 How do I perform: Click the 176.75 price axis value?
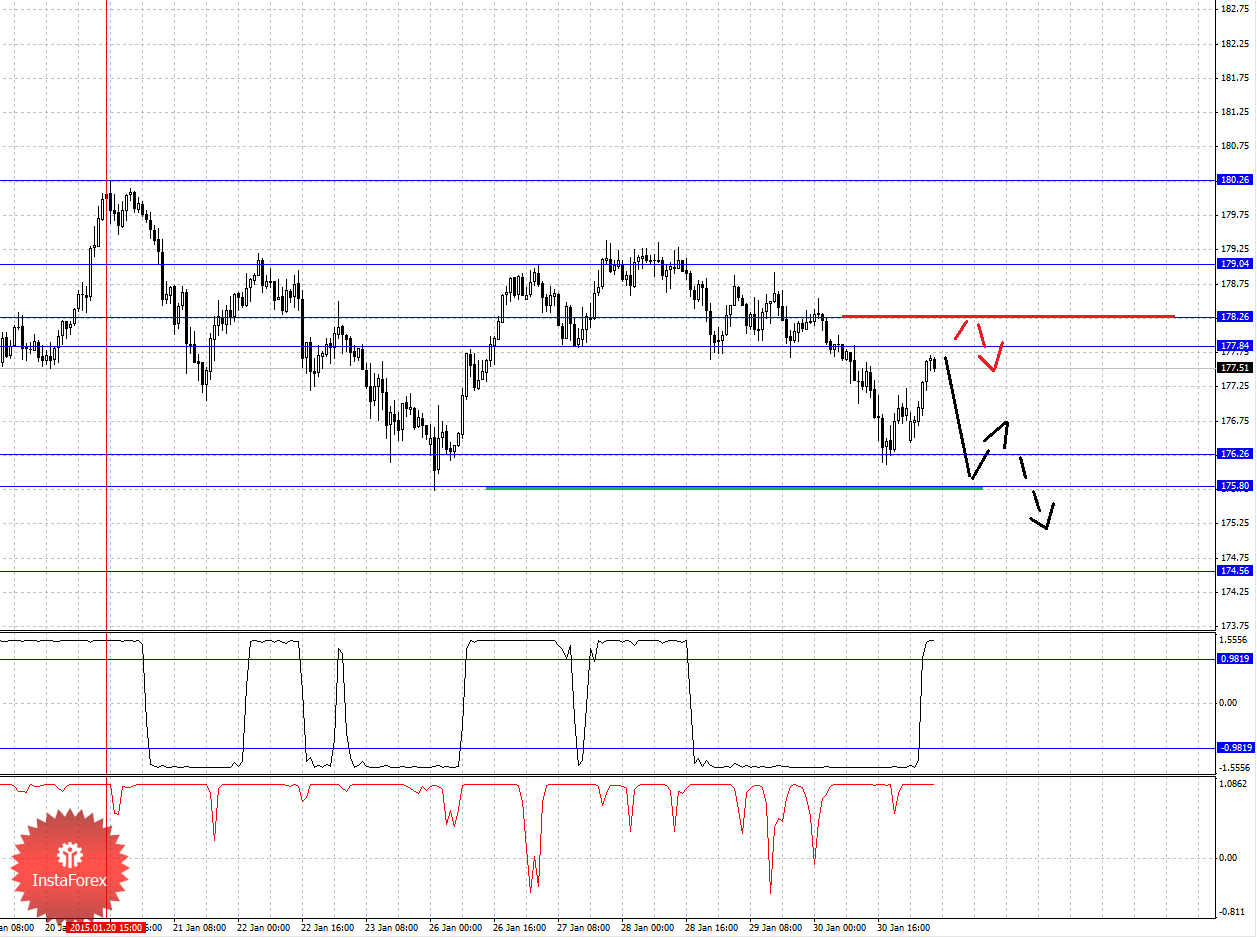coord(1237,420)
